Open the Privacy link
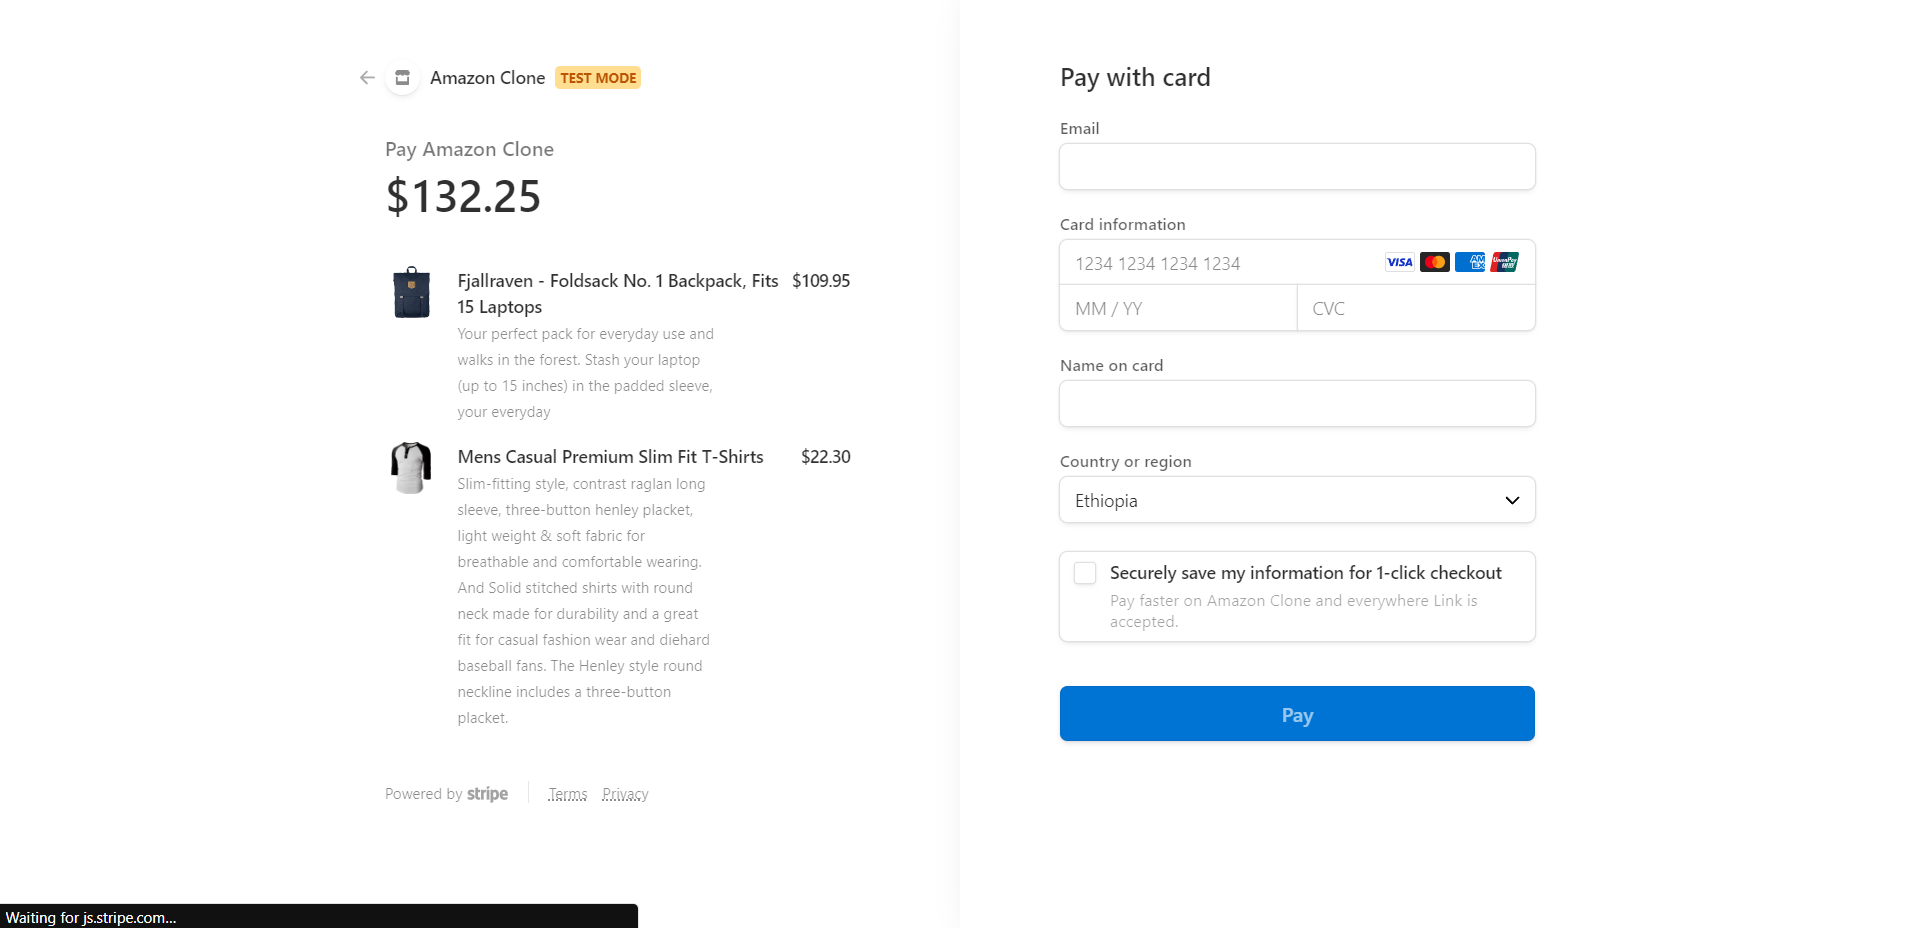 pyautogui.click(x=625, y=794)
